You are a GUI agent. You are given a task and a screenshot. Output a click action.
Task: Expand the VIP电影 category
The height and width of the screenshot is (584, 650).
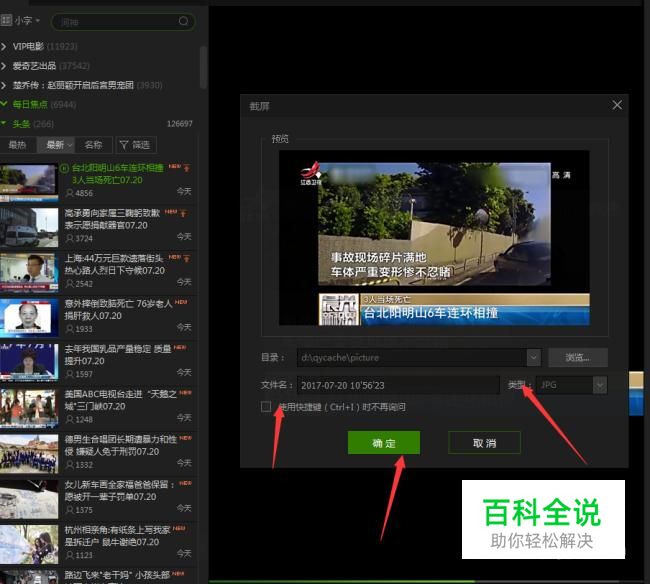[4, 46]
